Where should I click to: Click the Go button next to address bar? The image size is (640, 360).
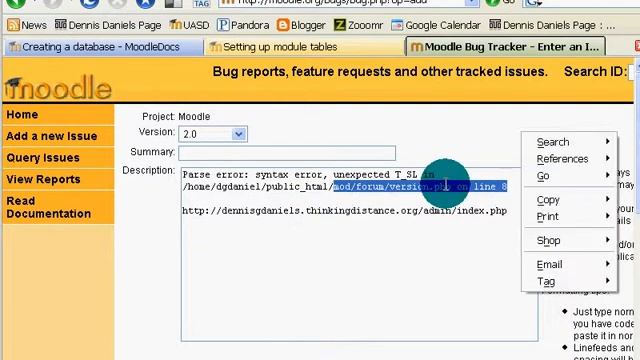500,2
